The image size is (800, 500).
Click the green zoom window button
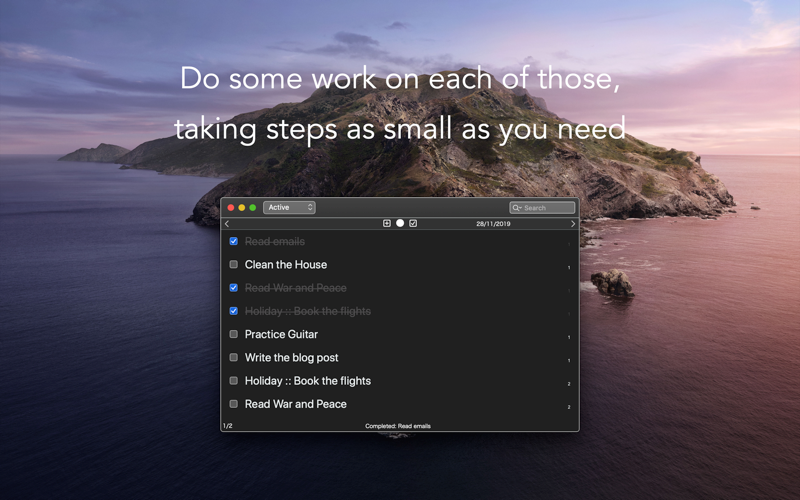[x=253, y=208]
